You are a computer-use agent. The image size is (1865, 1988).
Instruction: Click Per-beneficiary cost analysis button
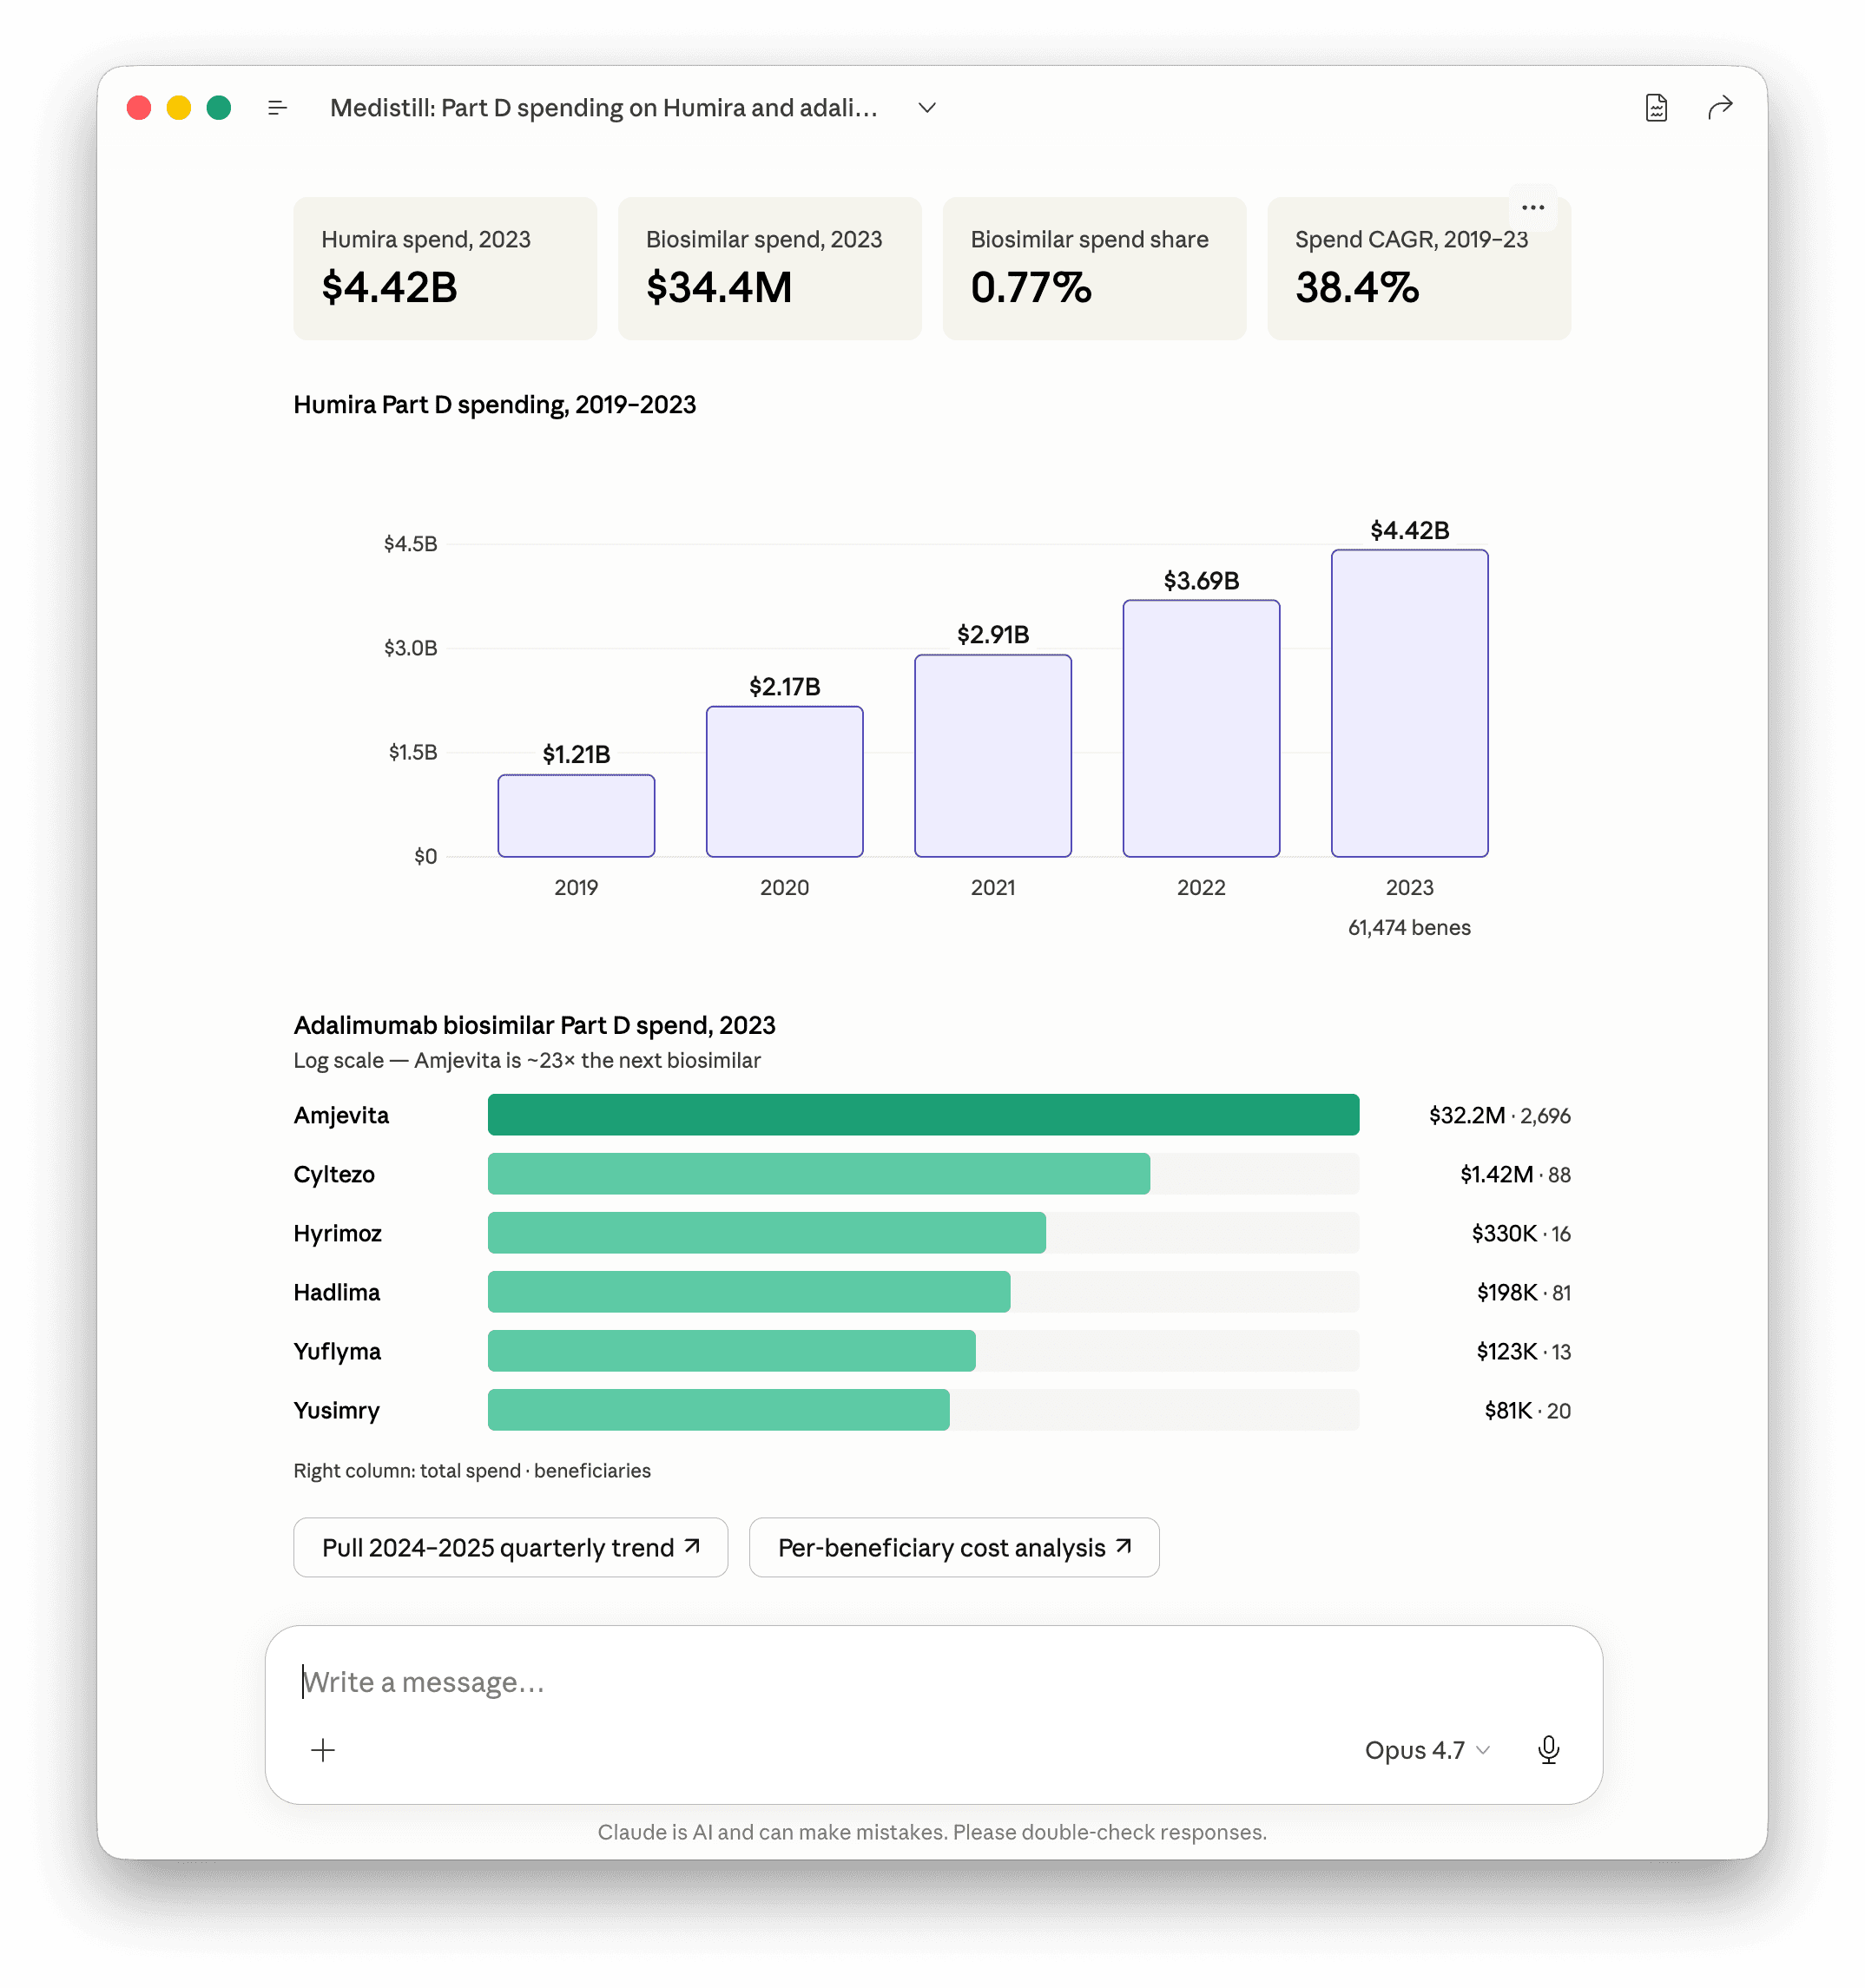(x=954, y=1547)
